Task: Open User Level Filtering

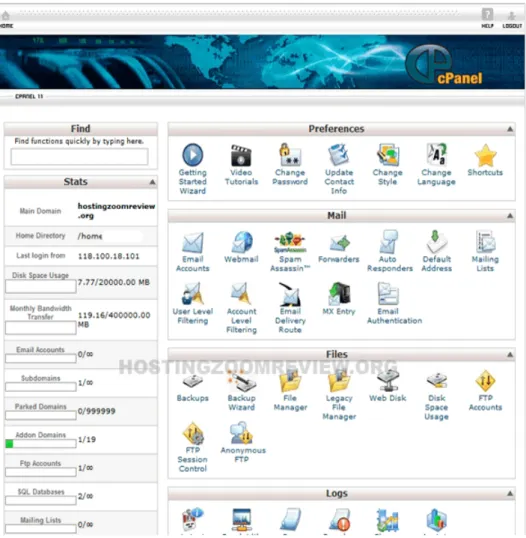Action: [192, 294]
